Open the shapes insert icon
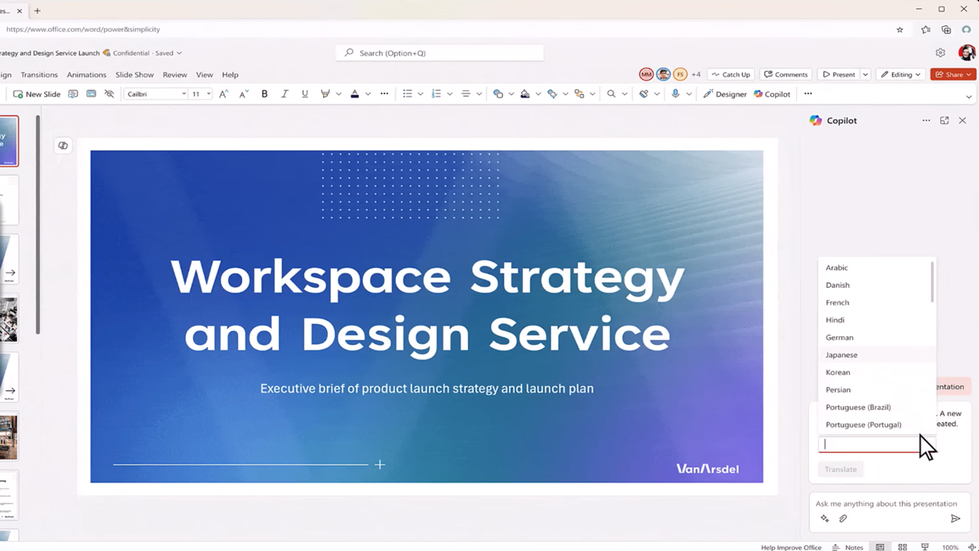This screenshot has width=979, height=551. click(x=498, y=94)
